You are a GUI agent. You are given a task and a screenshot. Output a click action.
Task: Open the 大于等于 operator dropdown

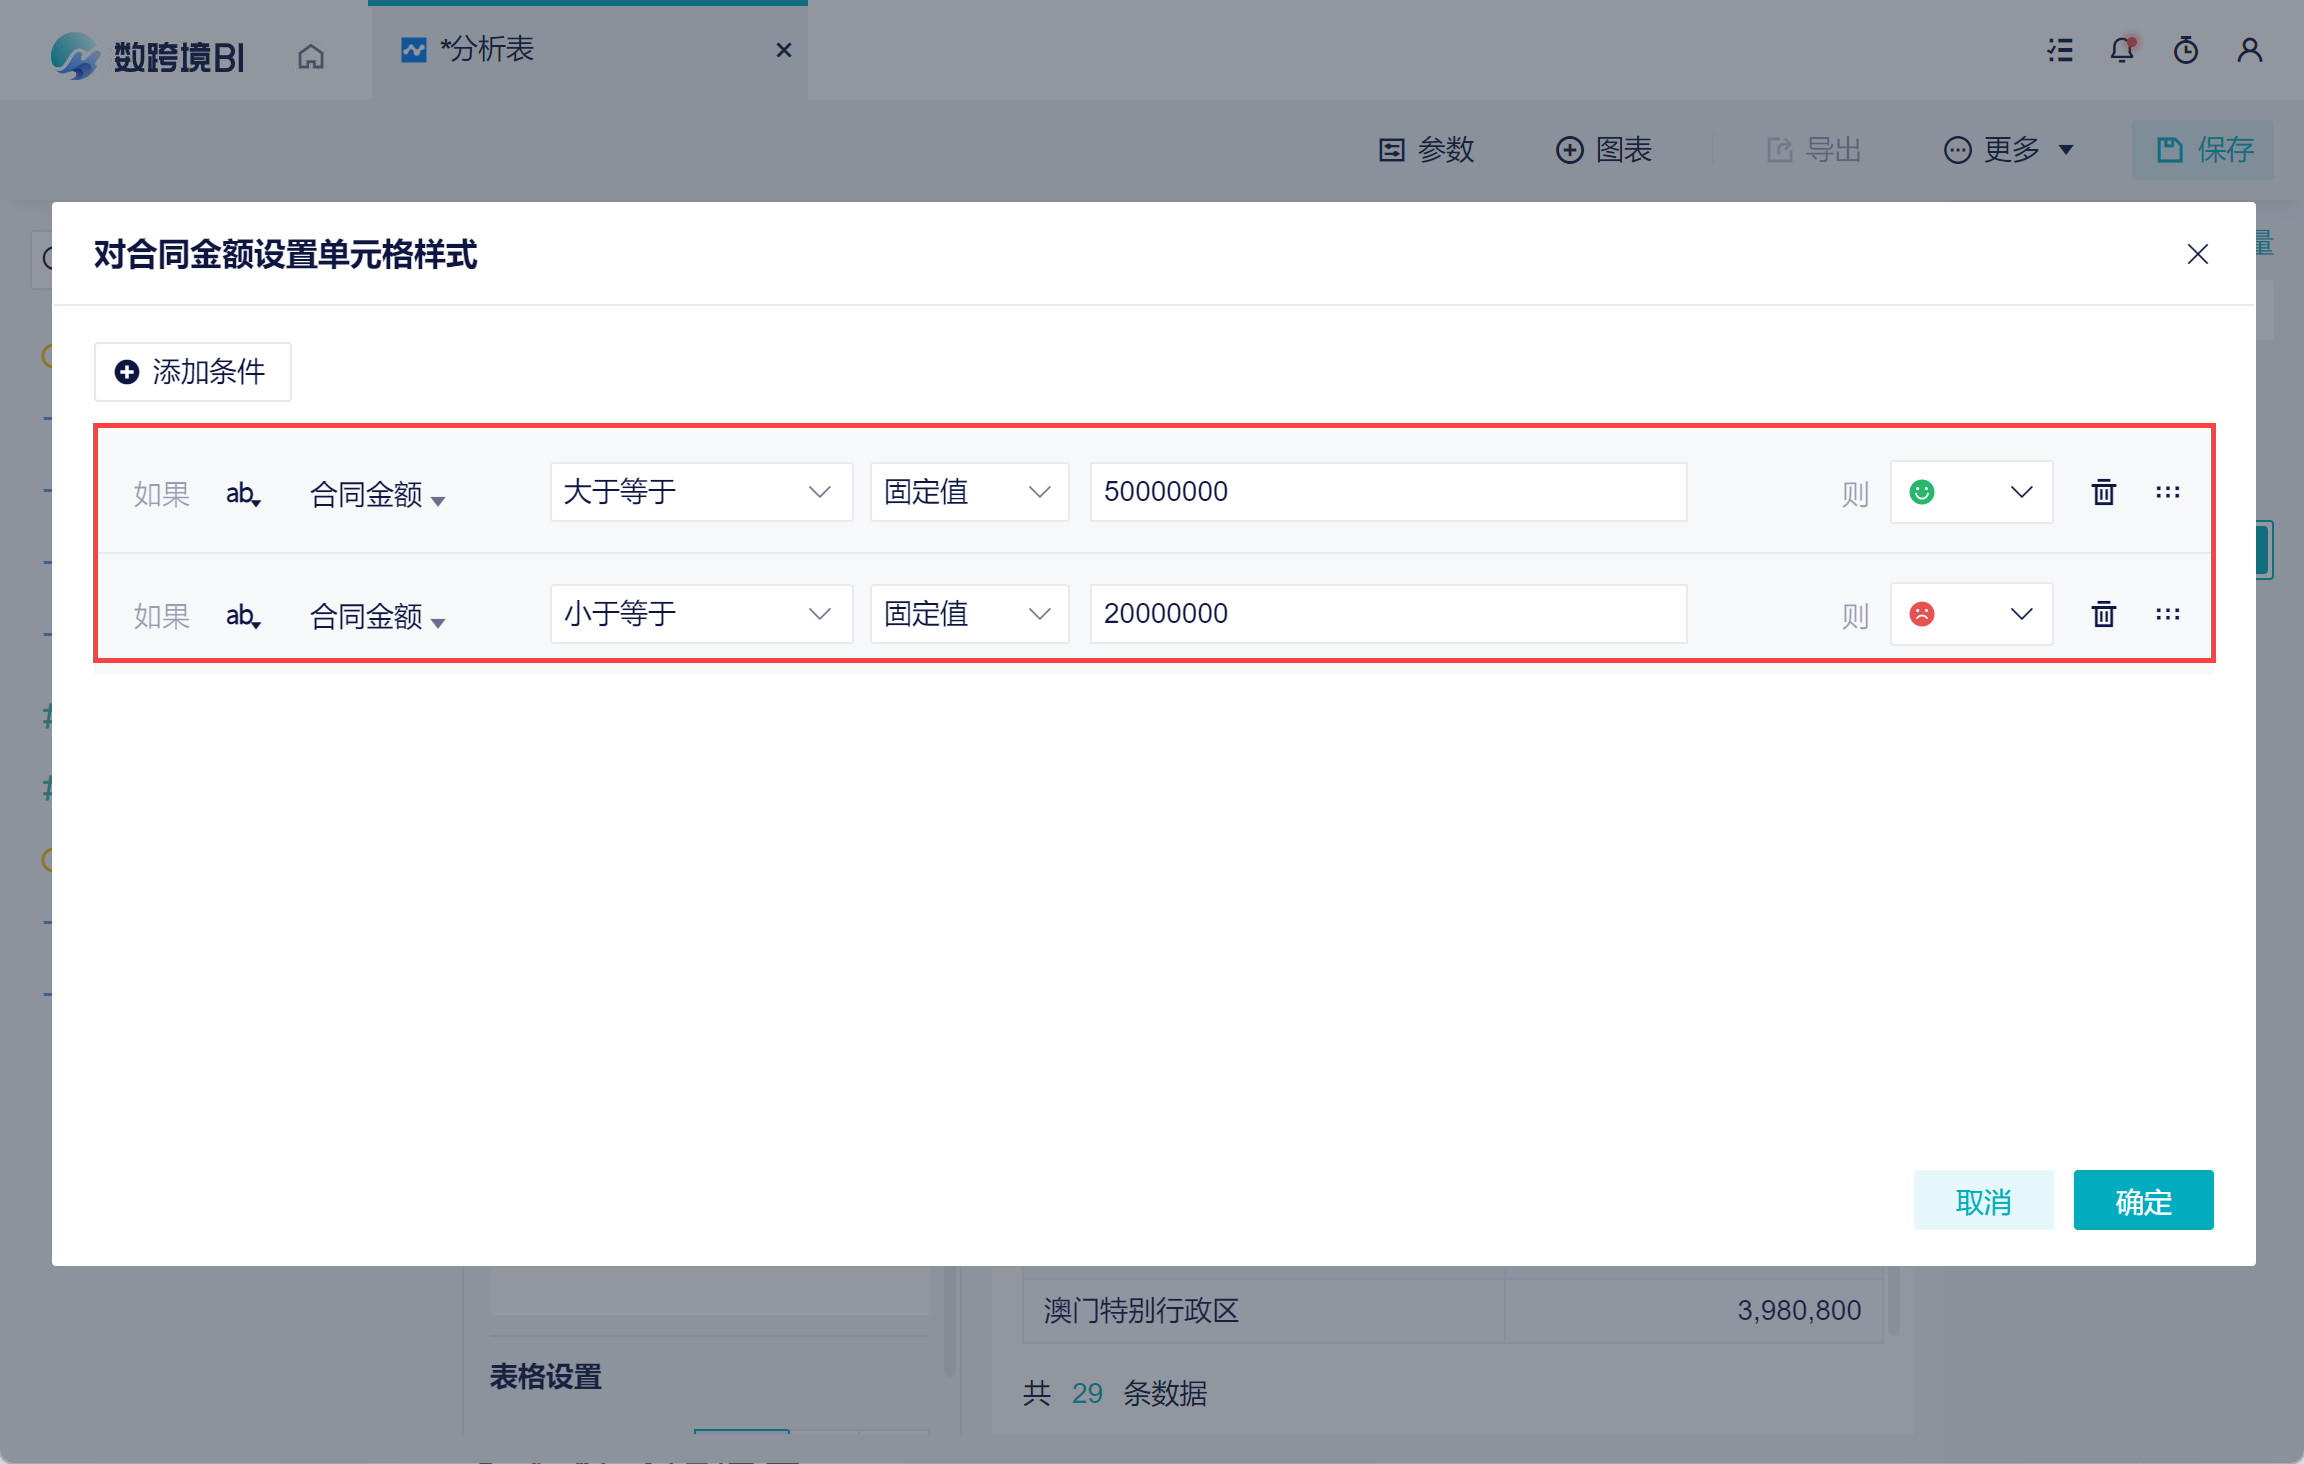700,492
